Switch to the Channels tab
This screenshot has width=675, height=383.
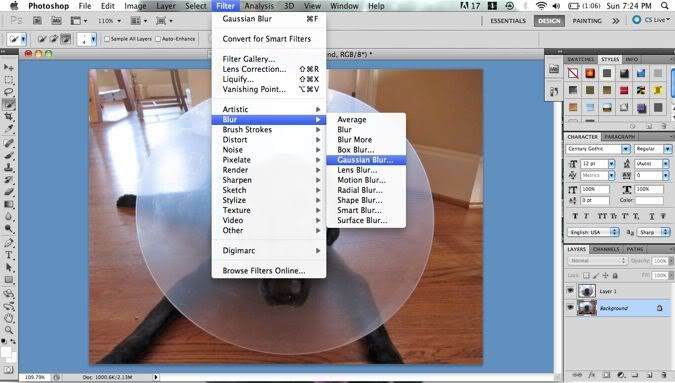coord(606,249)
